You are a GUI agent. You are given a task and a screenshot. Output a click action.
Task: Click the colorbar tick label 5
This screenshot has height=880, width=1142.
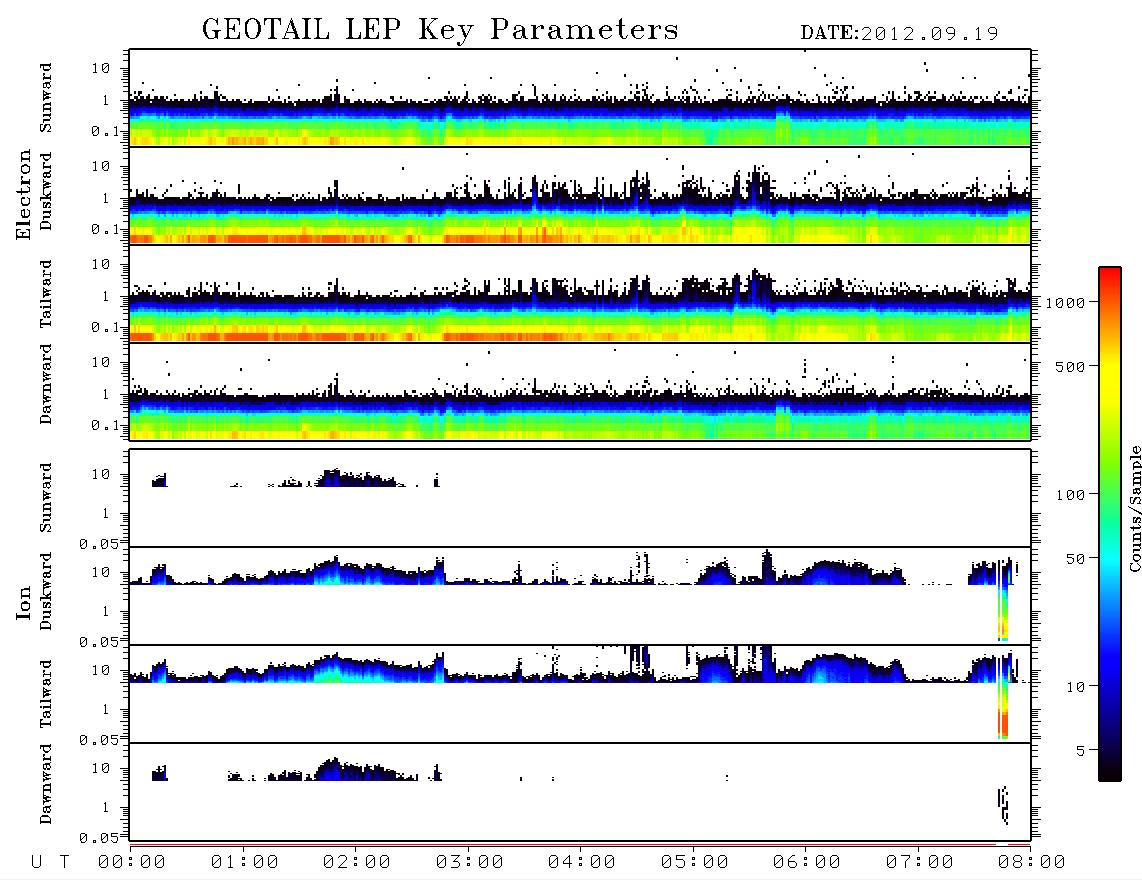pos(1080,751)
